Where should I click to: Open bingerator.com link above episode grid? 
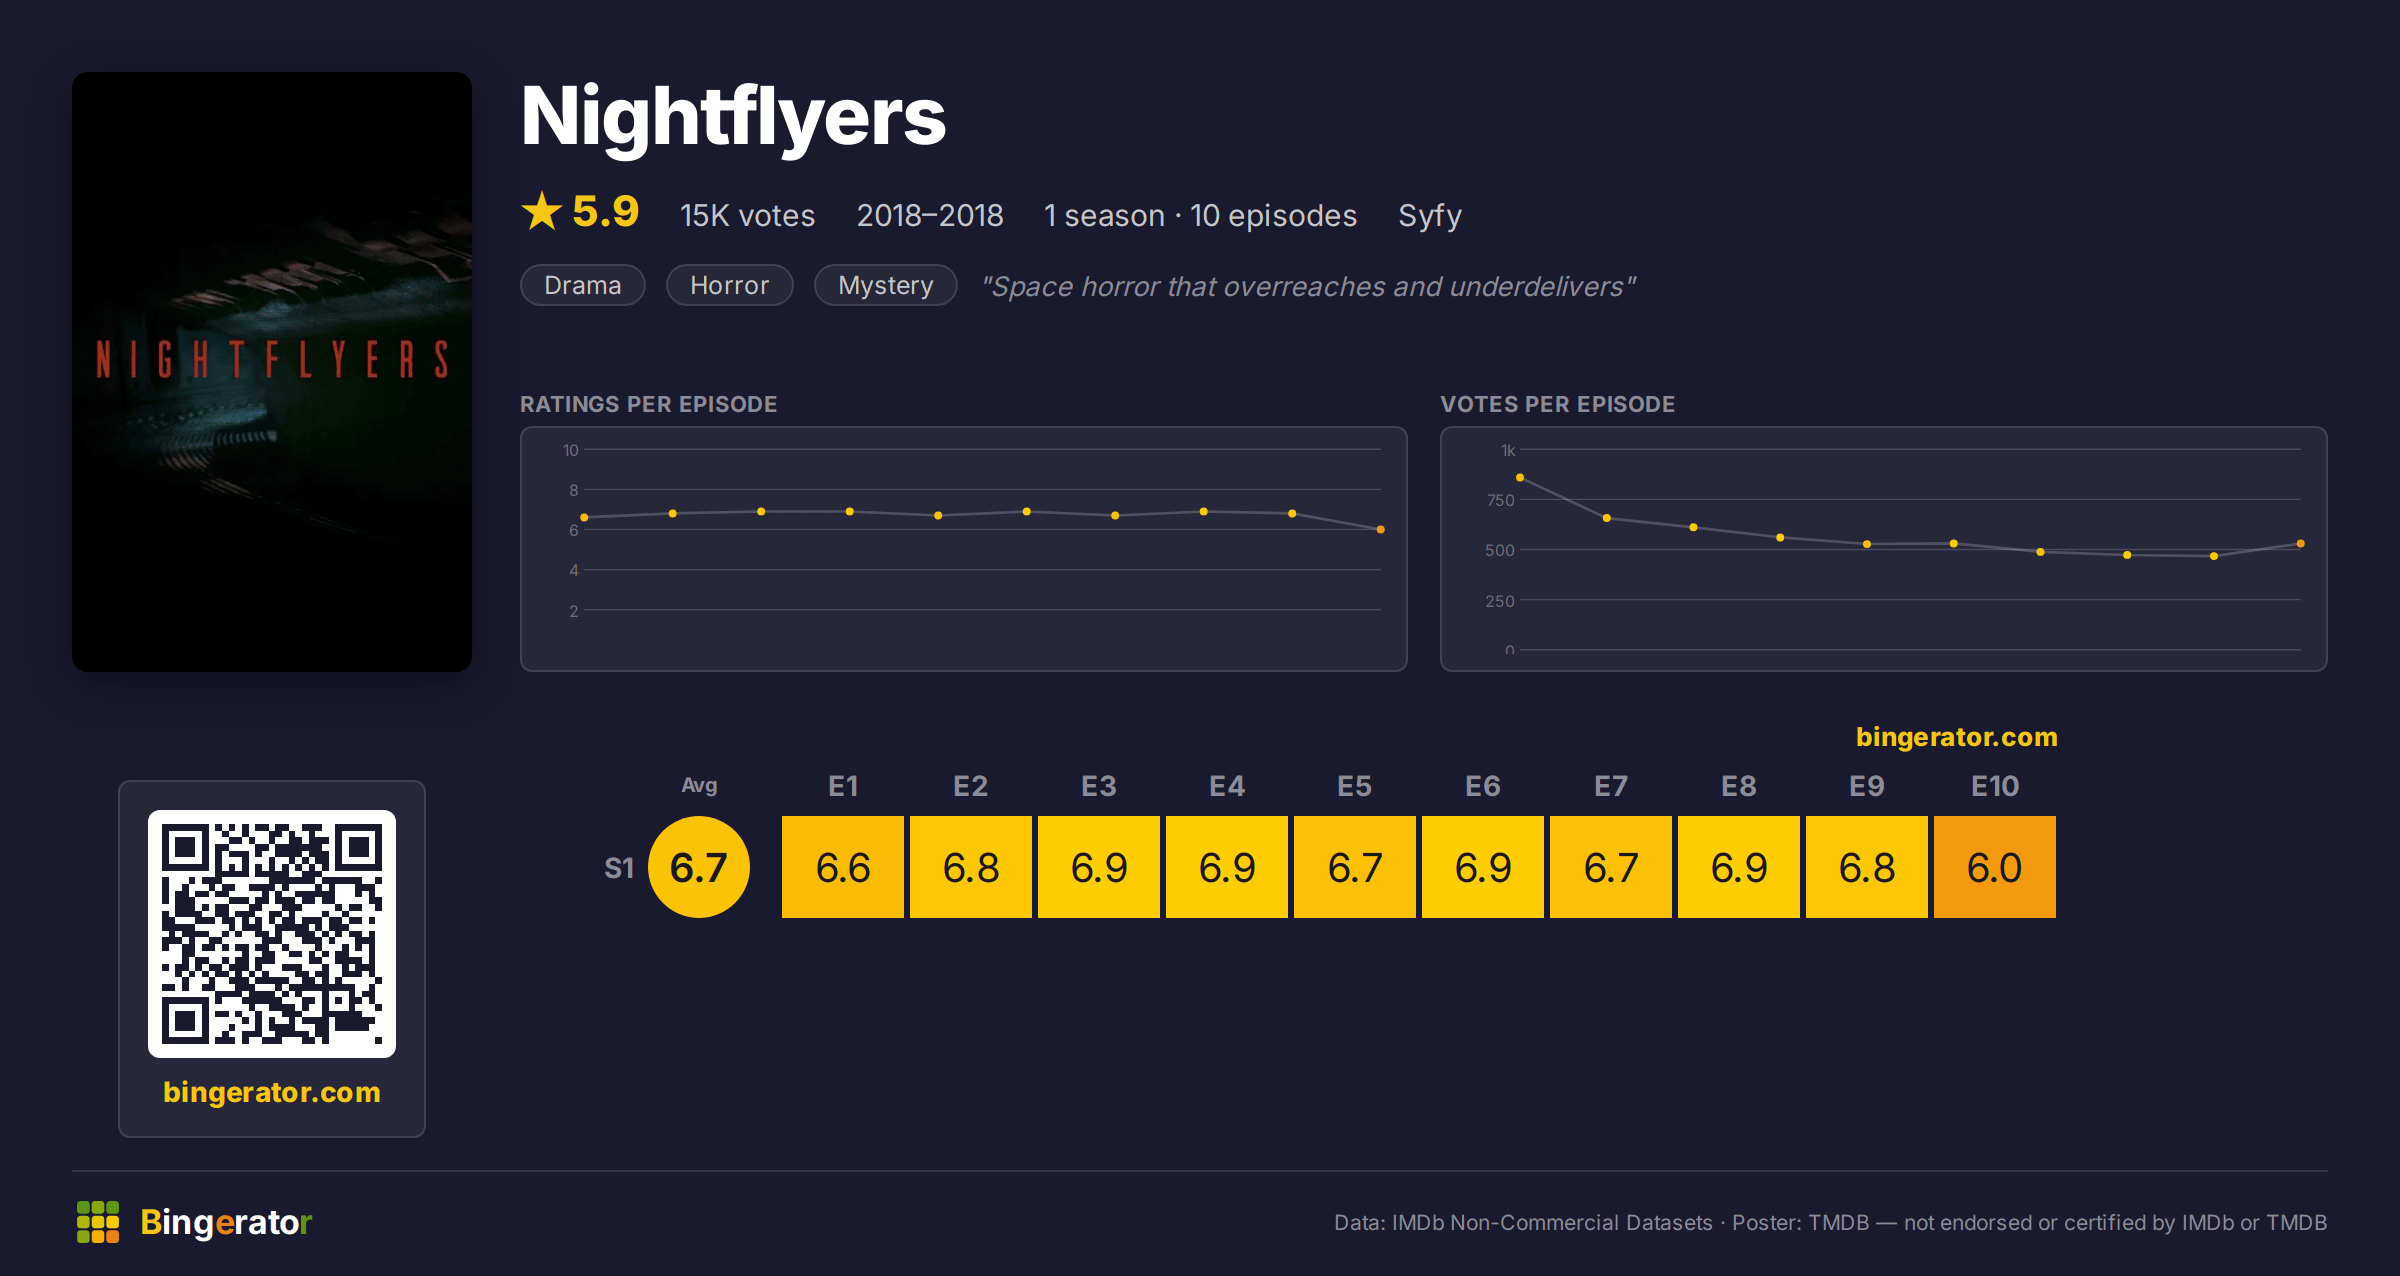tap(1957, 737)
